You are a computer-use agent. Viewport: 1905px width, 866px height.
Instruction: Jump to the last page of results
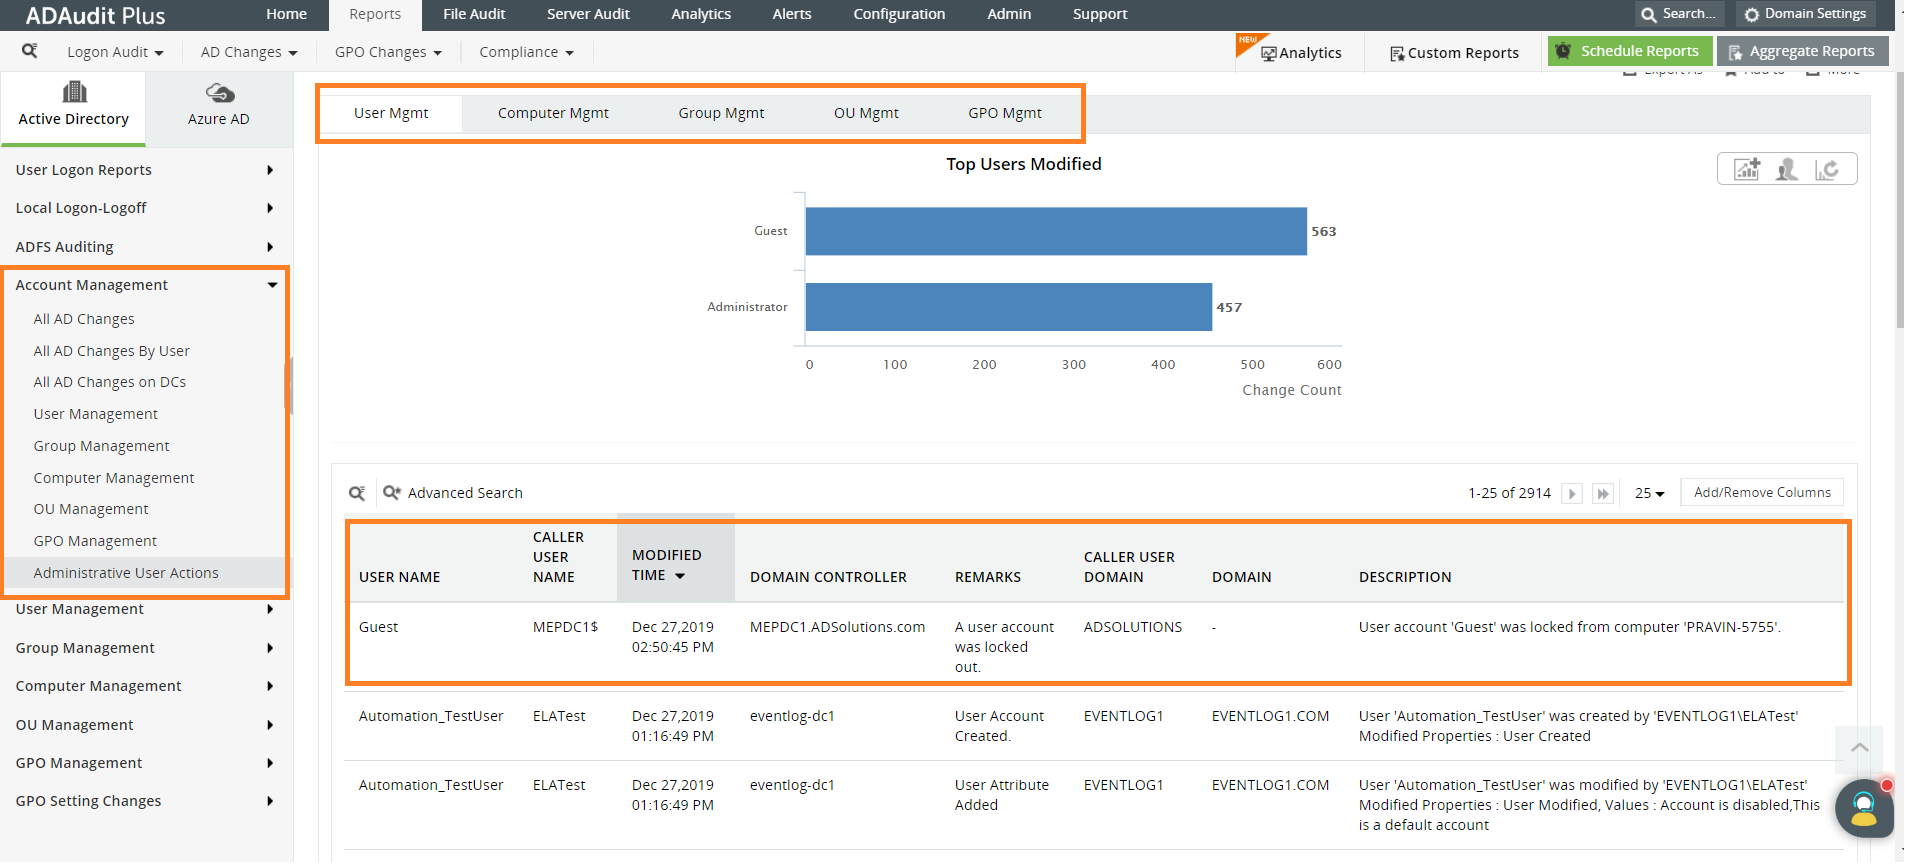pyautogui.click(x=1603, y=493)
